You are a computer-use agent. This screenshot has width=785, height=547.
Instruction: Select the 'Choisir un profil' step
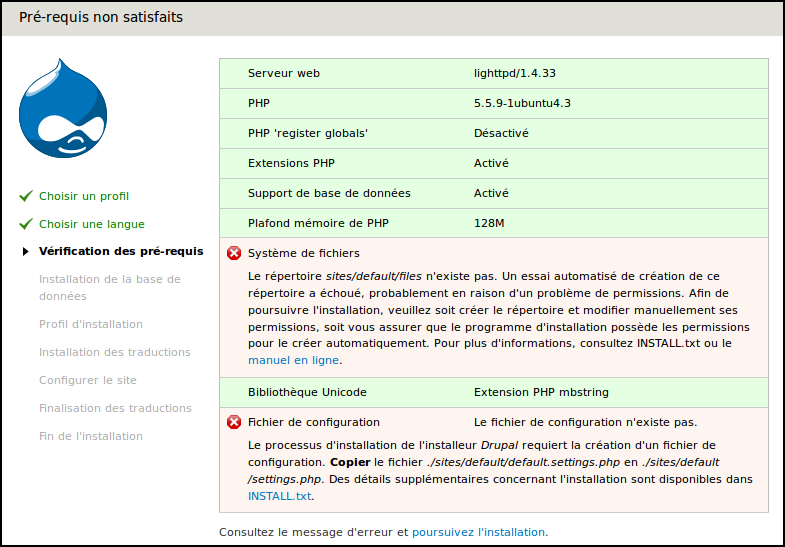84,196
